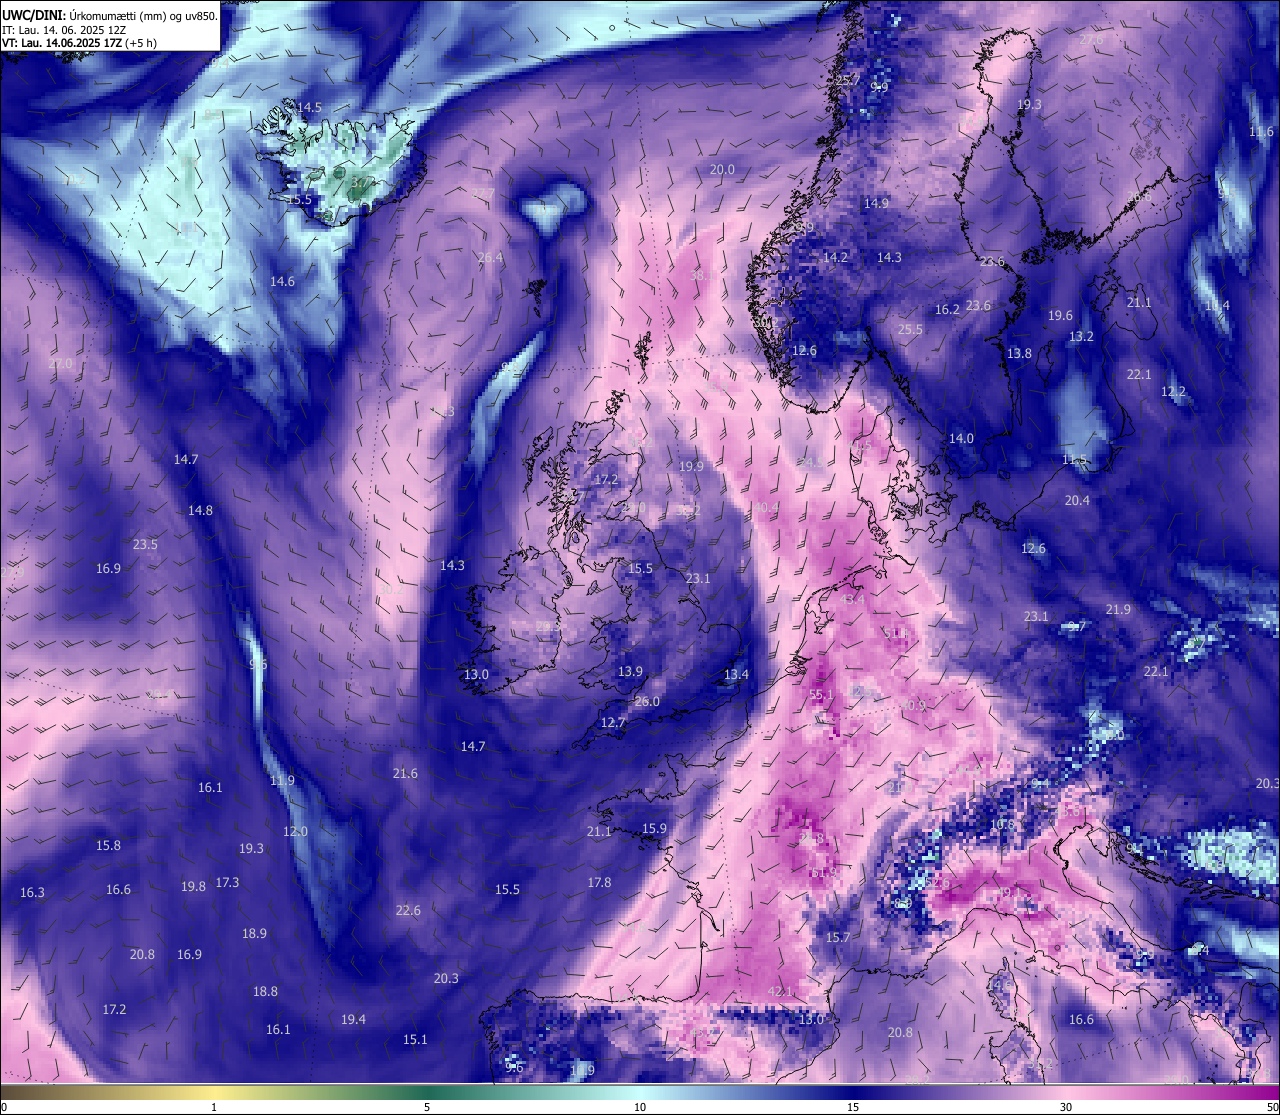This screenshot has height=1115, width=1280.
Task: Click the 14.5 value above Iceland
Action: [310, 107]
